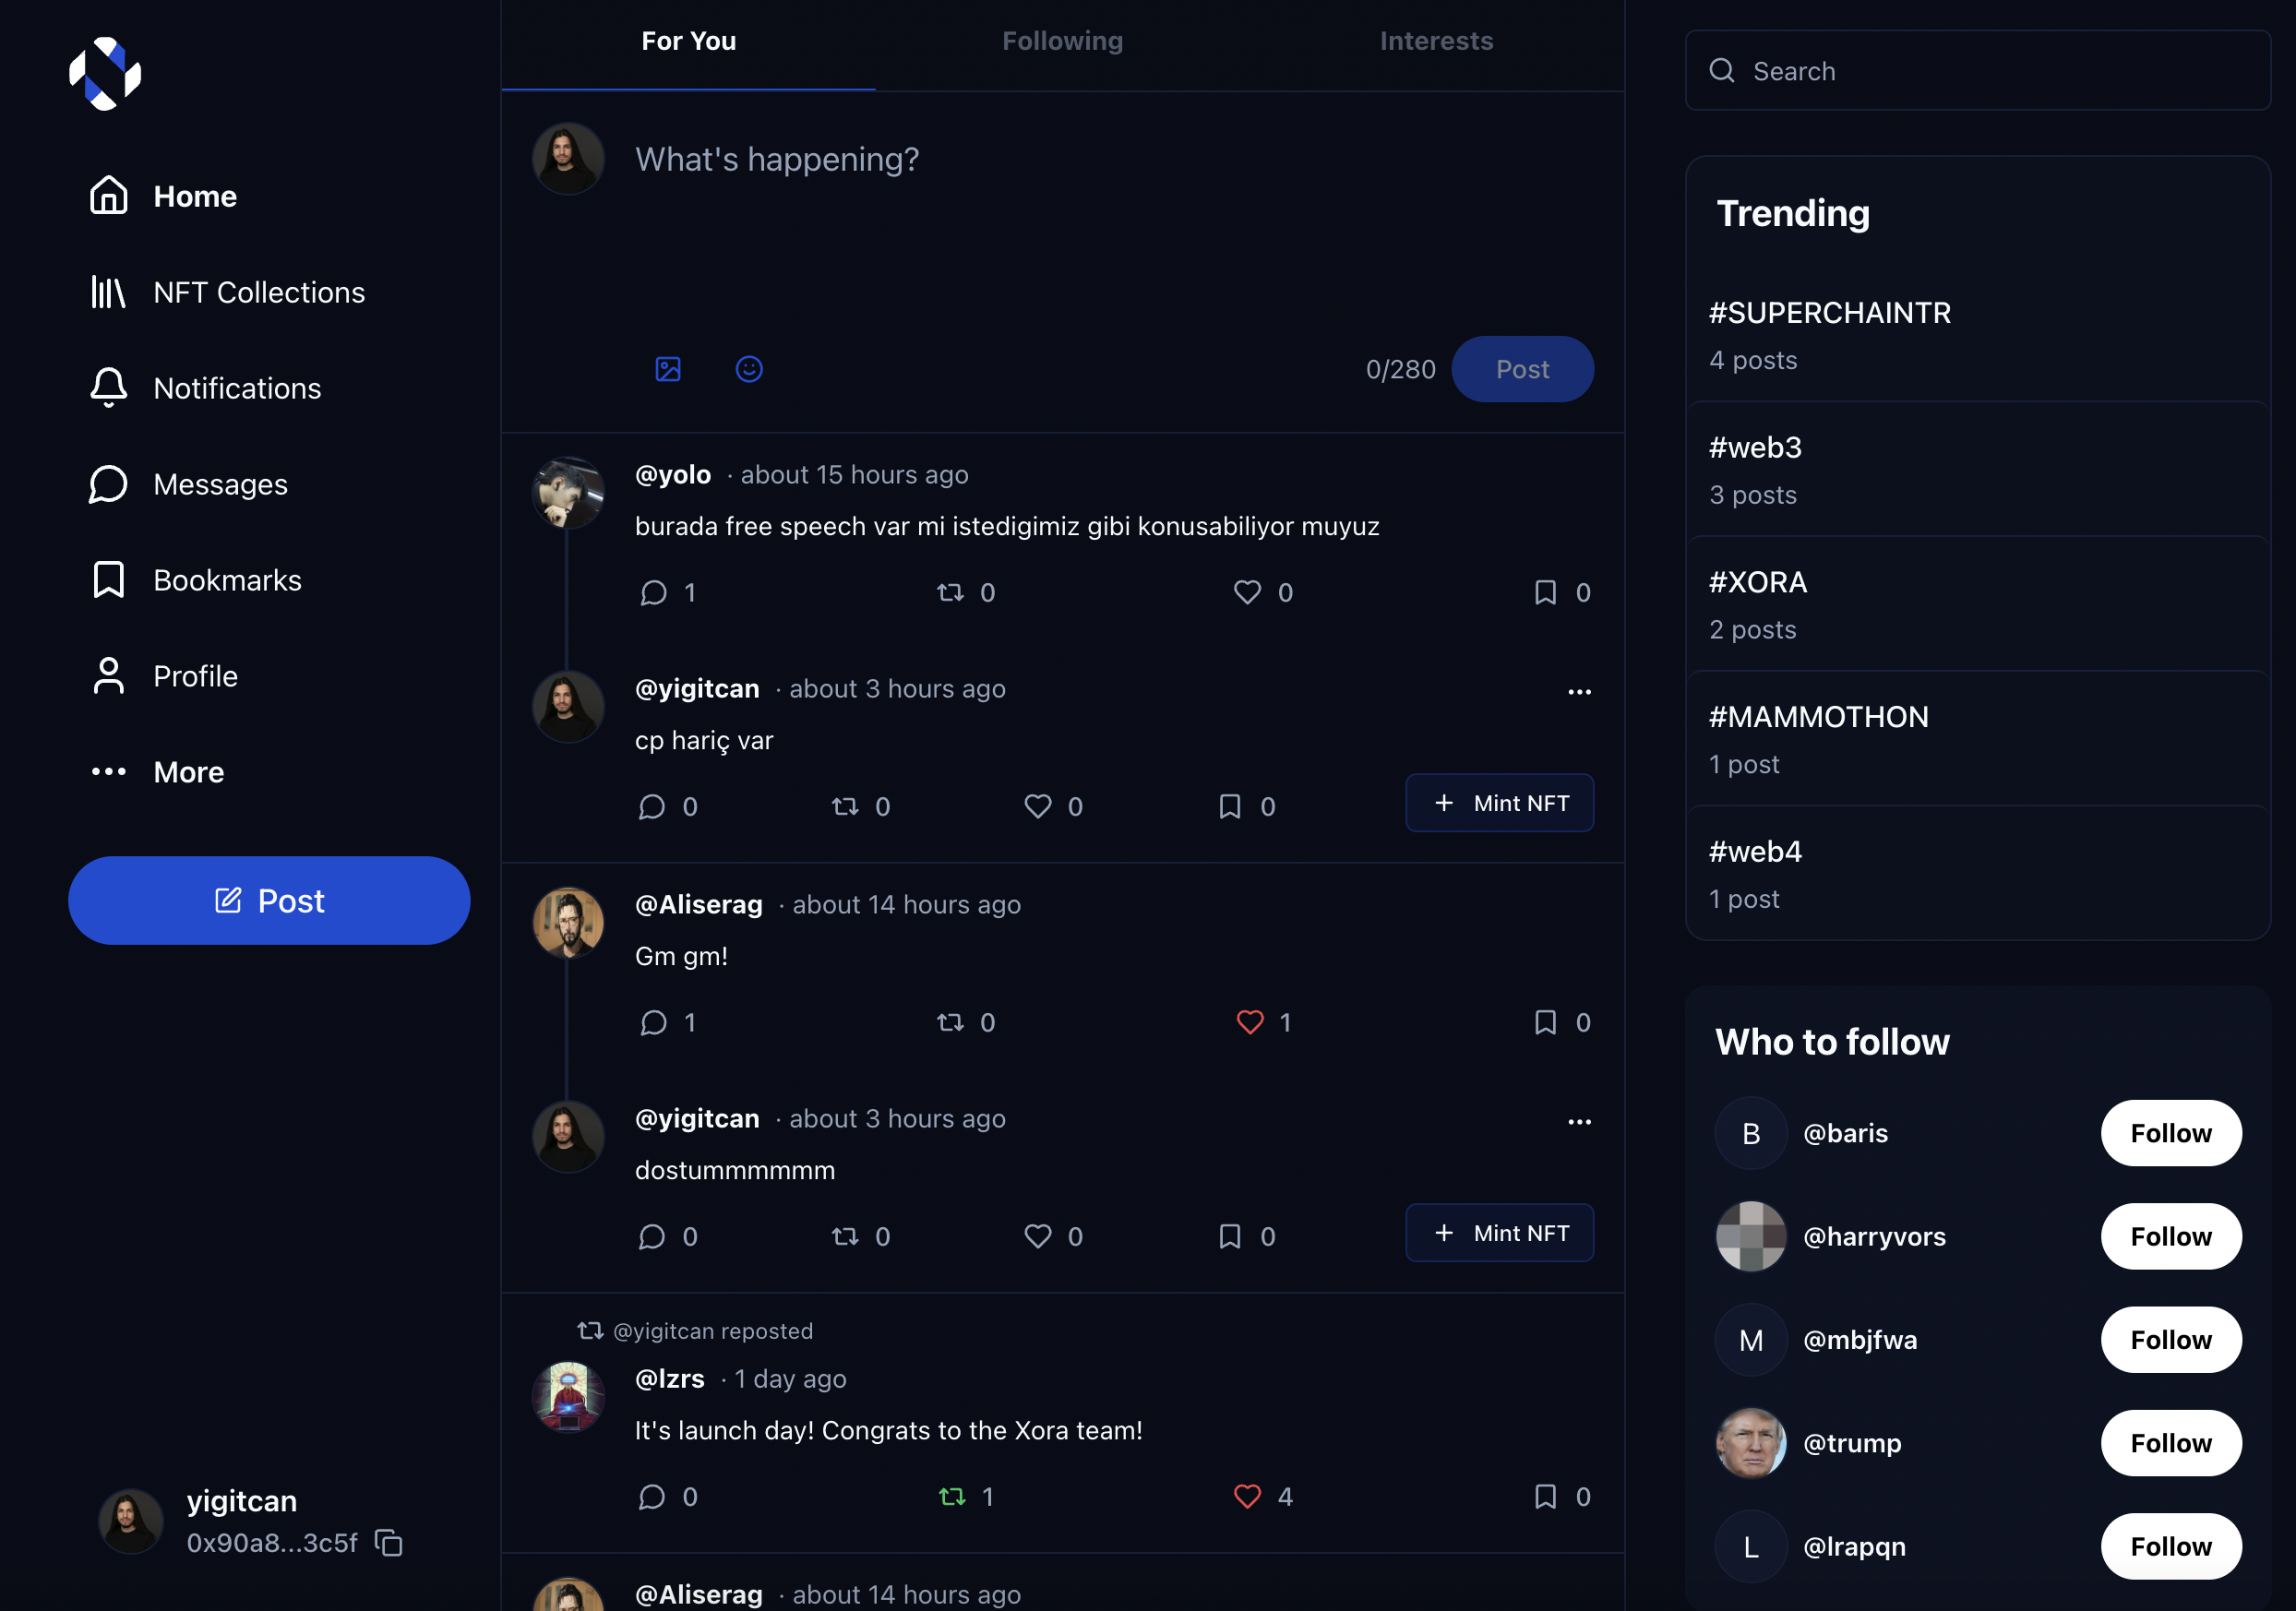2296x1611 pixels.
Task: Unlike the Gm gm! post by @Aliserag
Action: click(x=1250, y=1022)
